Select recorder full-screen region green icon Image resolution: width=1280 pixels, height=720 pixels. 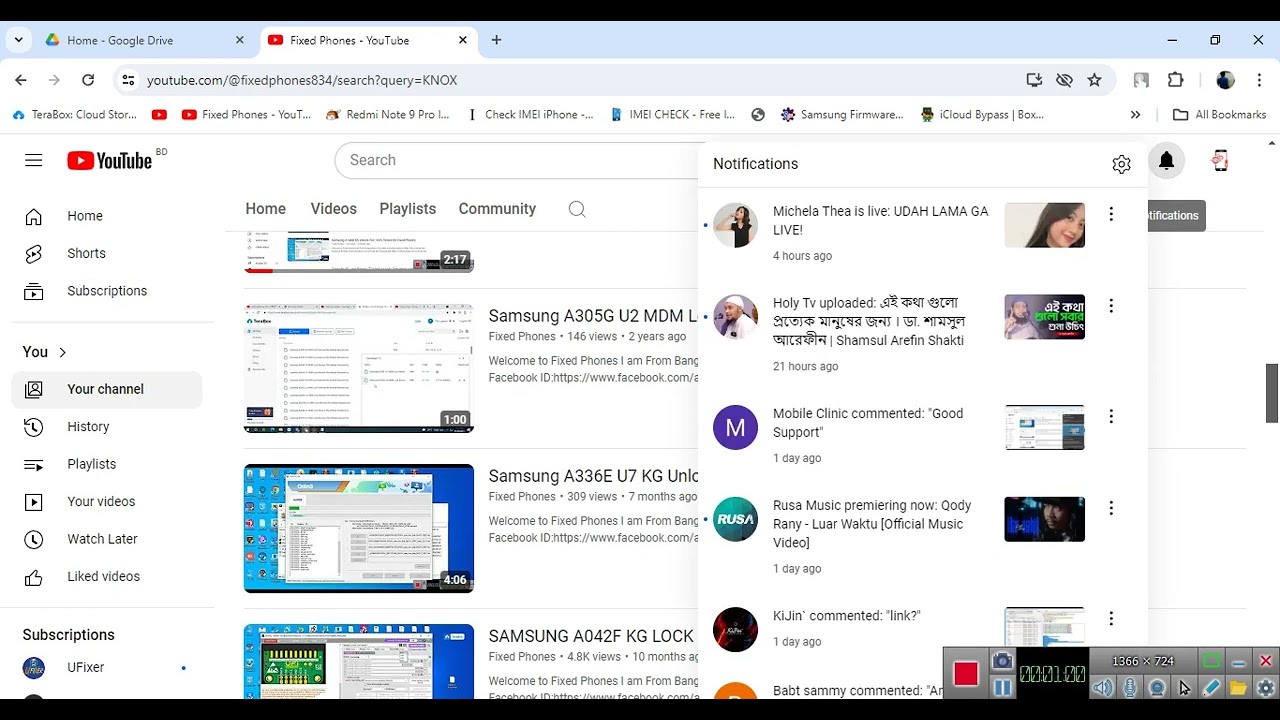(x=1211, y=661)
